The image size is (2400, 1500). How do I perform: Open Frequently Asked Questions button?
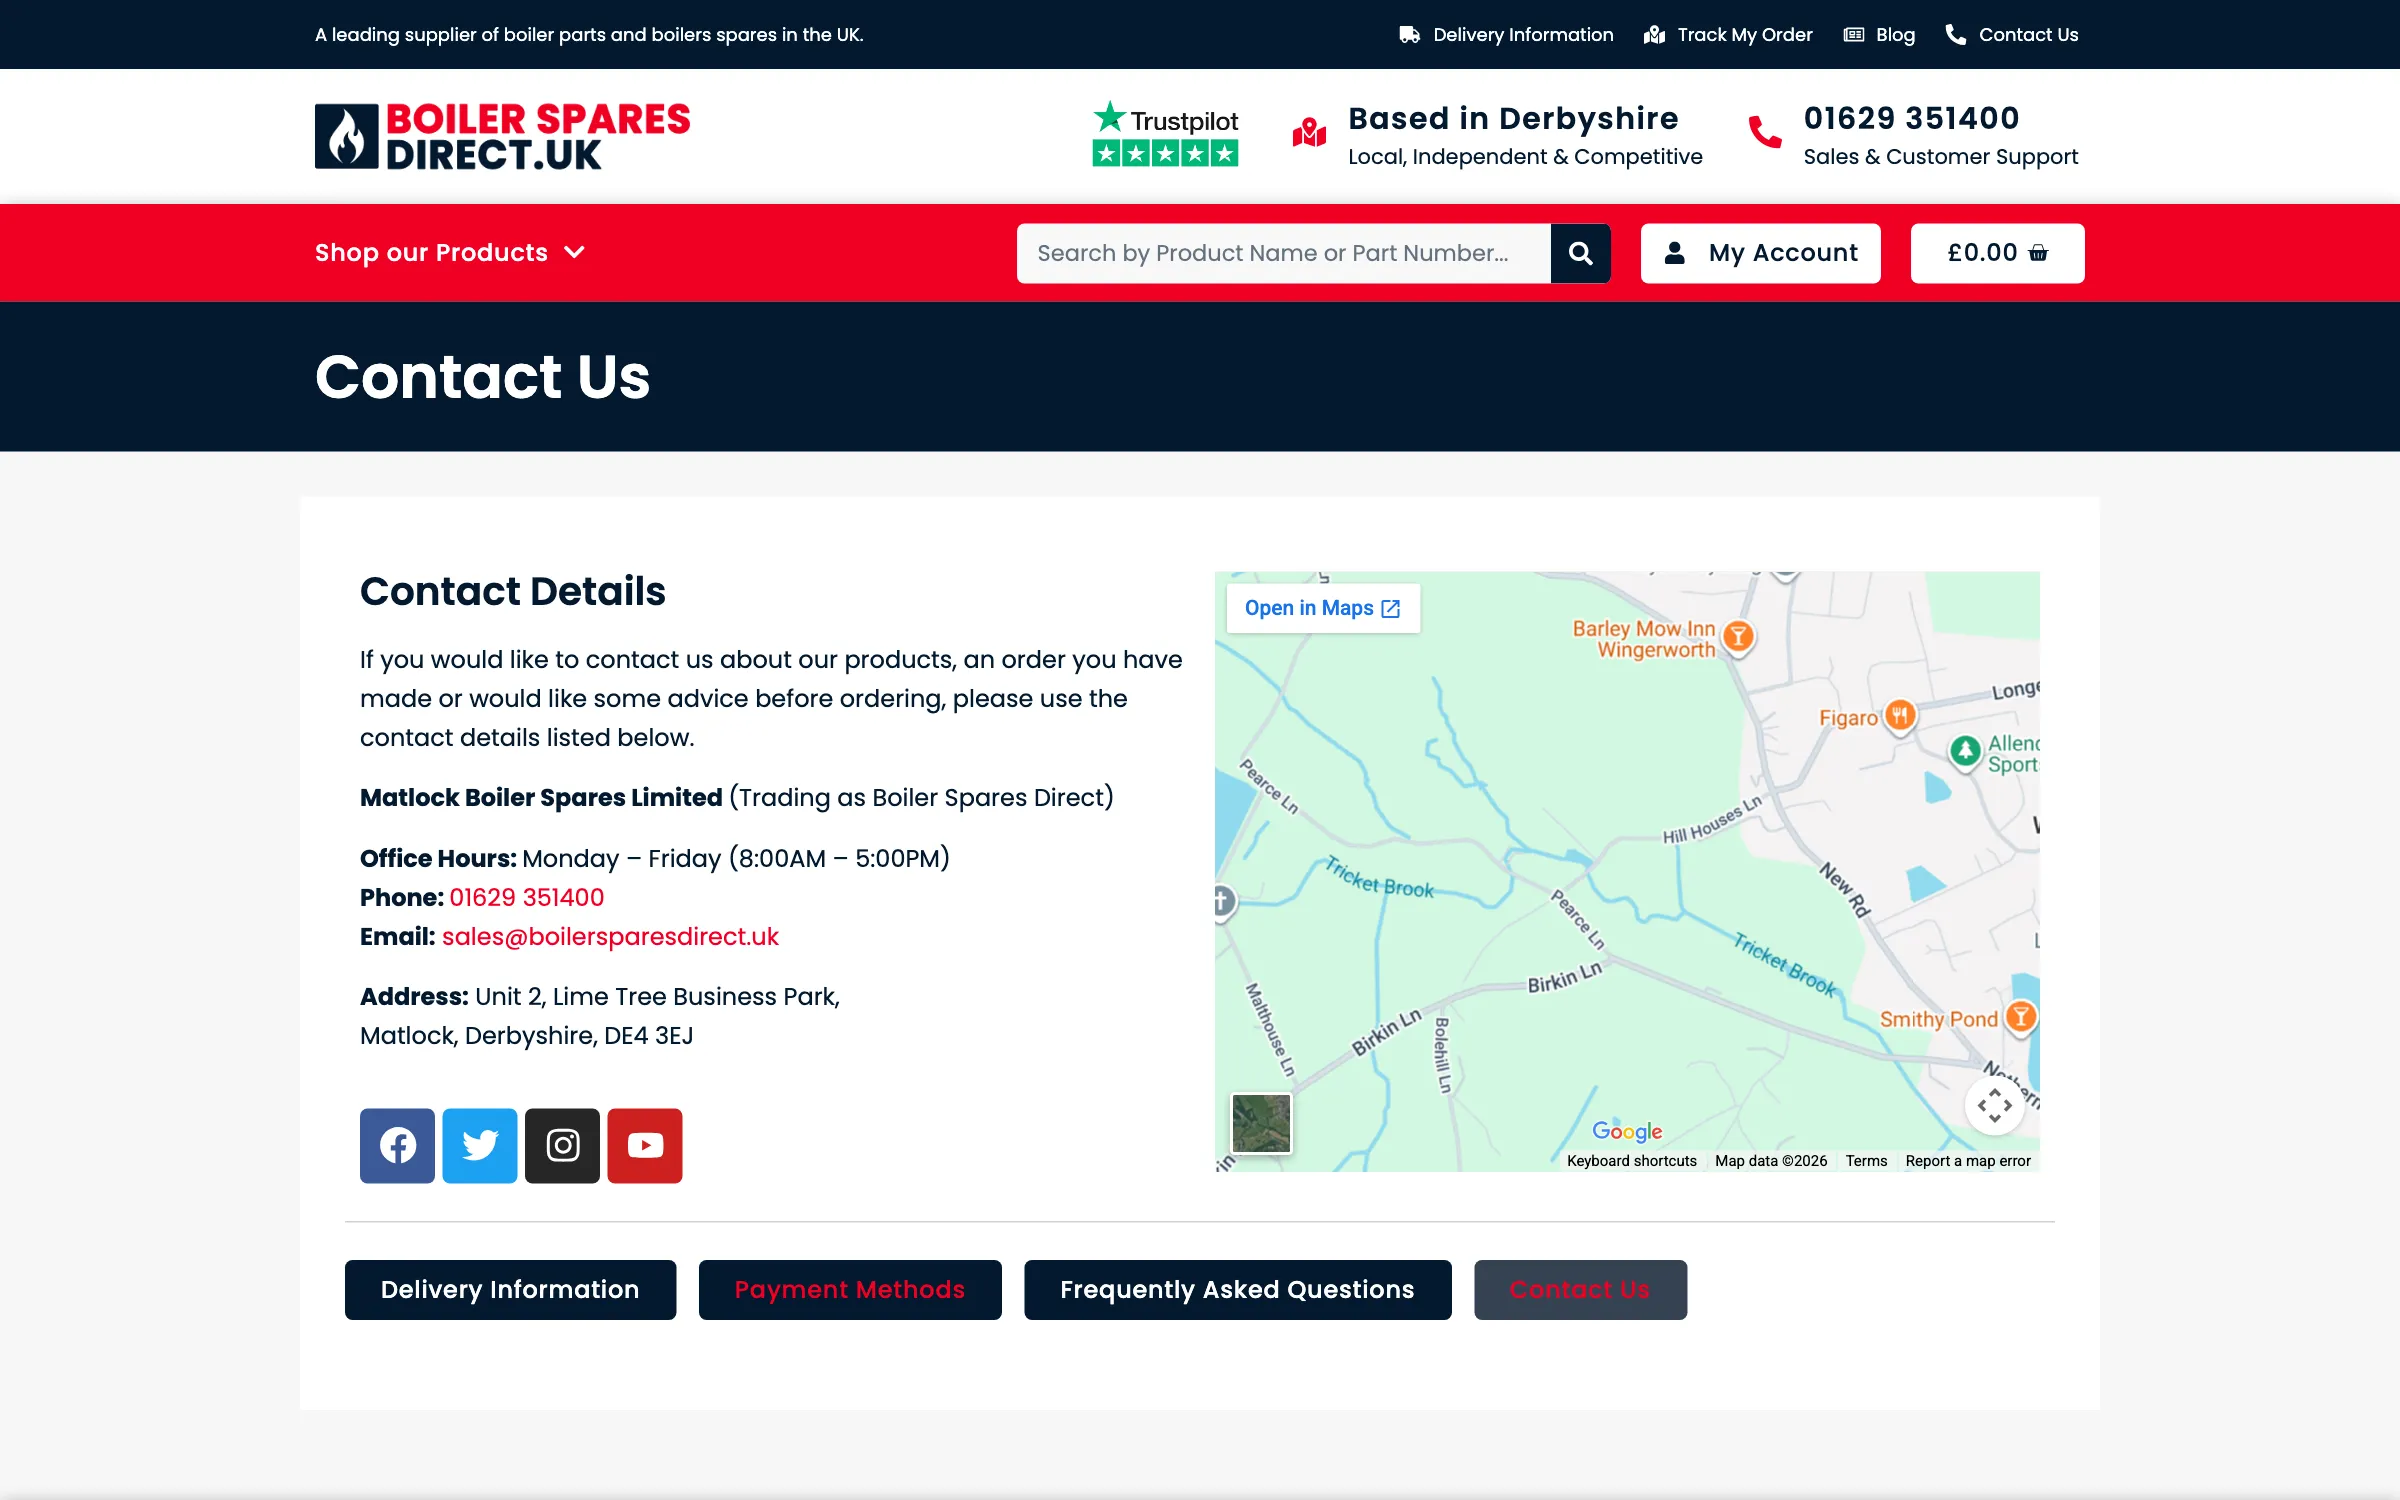[x=1238, y=1290]
